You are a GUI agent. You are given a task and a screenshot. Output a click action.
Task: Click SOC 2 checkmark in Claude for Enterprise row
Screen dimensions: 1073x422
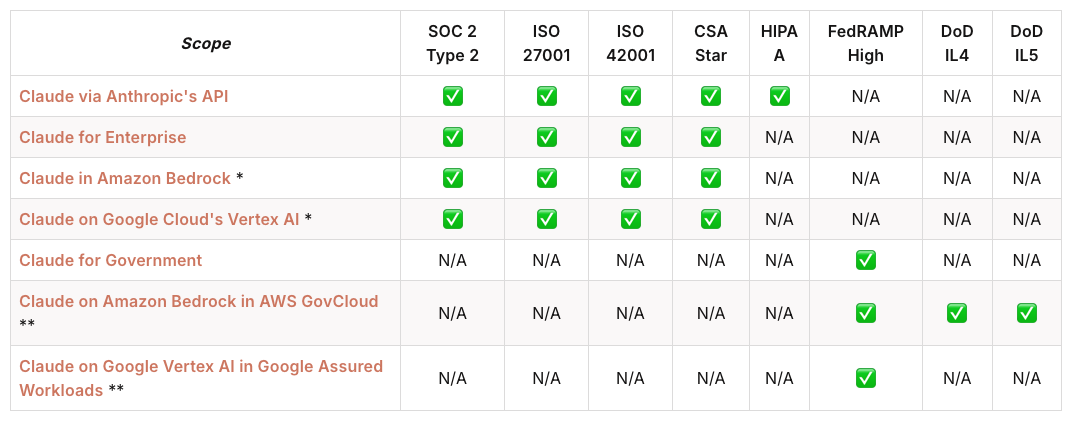click(452, 137)
